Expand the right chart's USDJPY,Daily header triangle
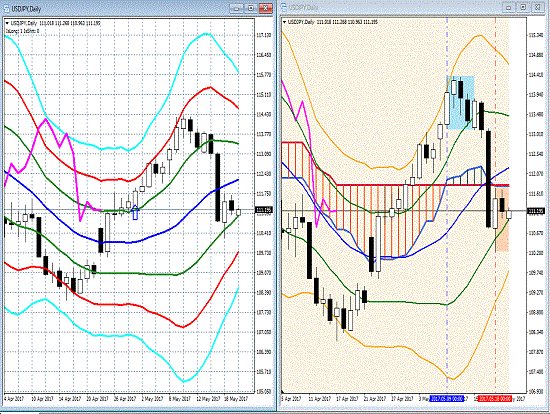This screenshot has width=550, height=414. coord(284,22)
